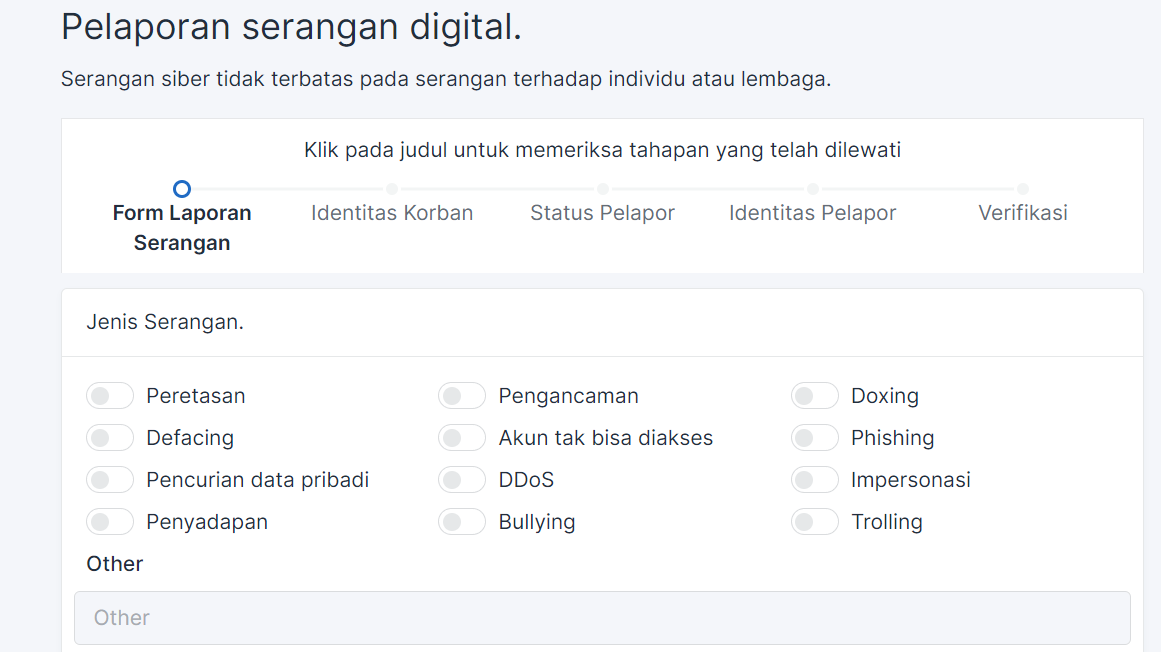
Task: Click the active step circle marker
Action: pyautogui.click(x=182, y=188)
